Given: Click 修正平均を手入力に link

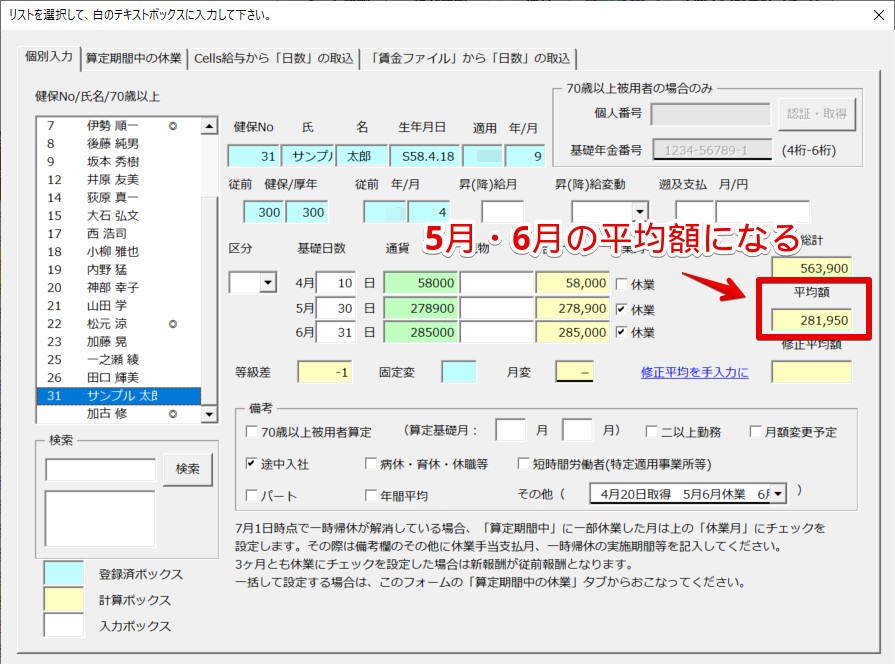Looking at the screenshot, I should [694, 372].
